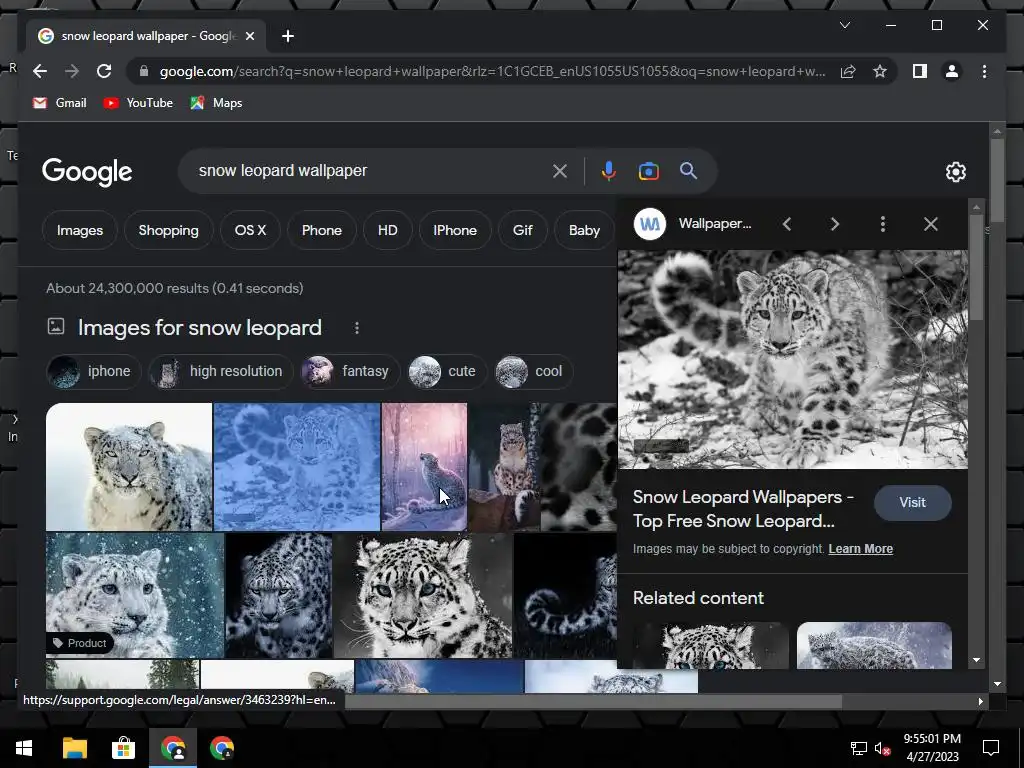Viewport: 1024px width, 768px height.
Task: Visit the wallpaper source page
Action: coord(912,502)
